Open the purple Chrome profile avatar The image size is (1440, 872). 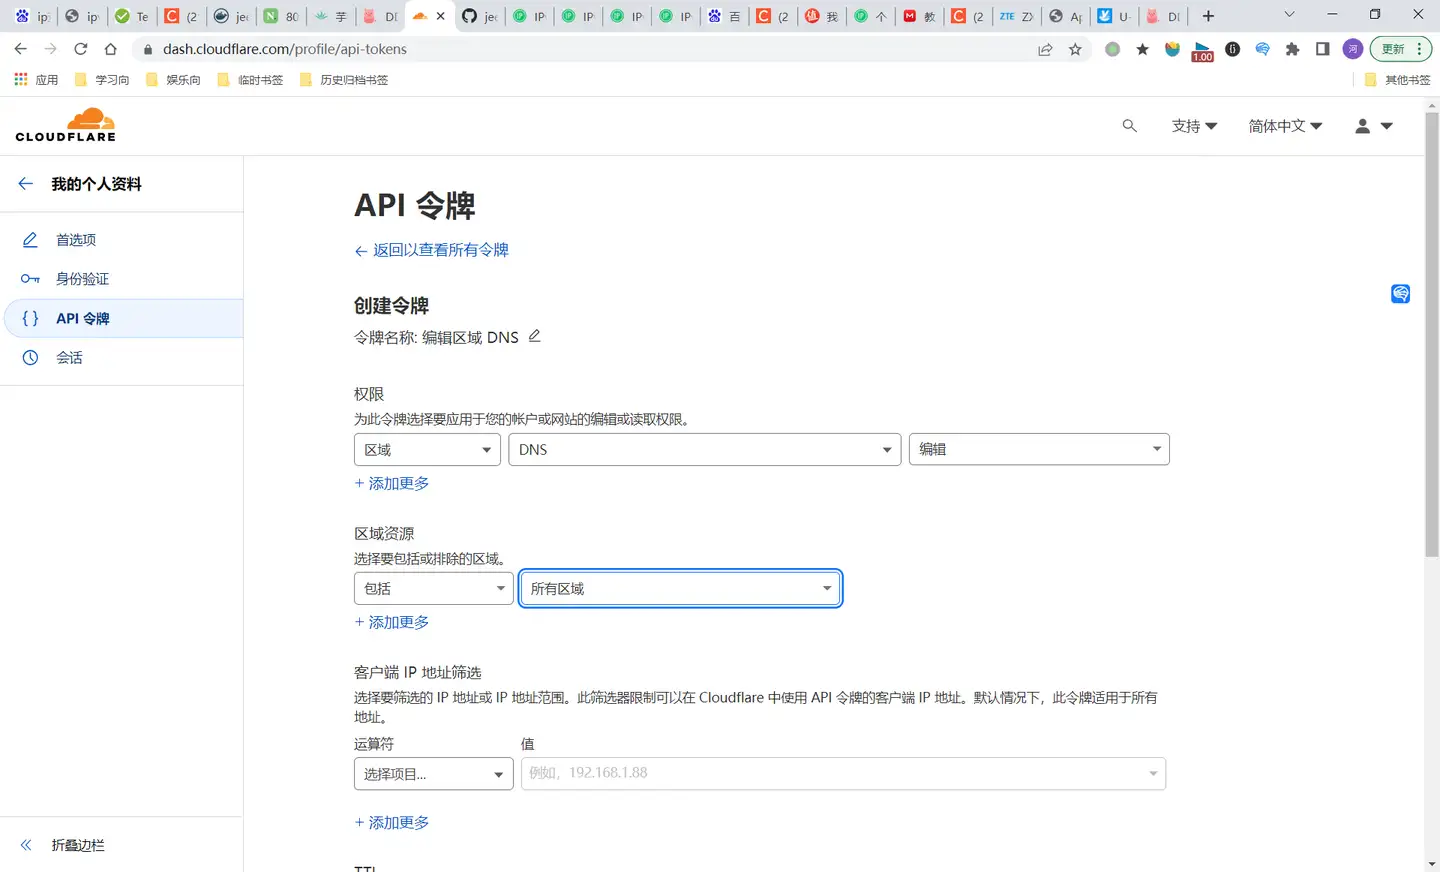point(1352,49)
